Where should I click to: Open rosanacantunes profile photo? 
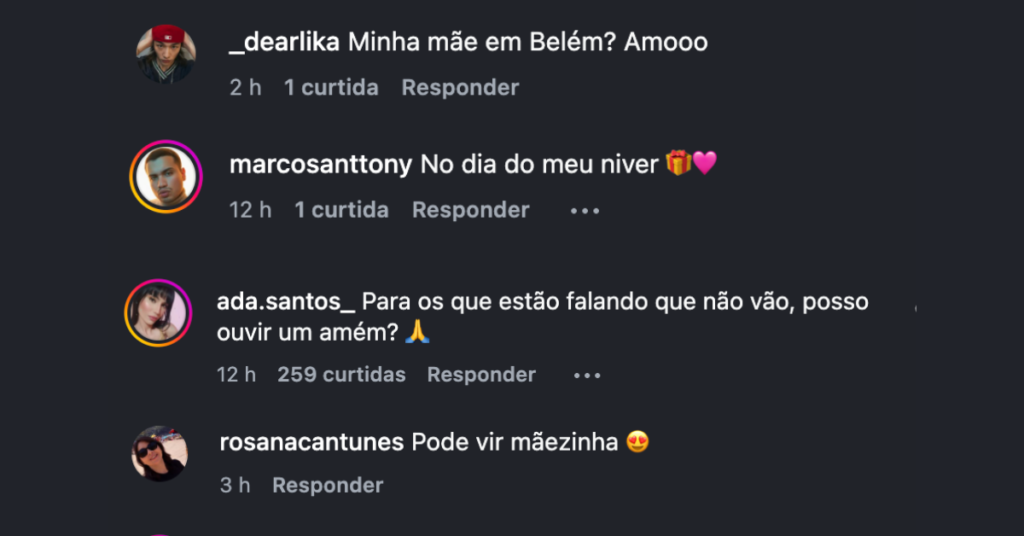click(160, 453)
